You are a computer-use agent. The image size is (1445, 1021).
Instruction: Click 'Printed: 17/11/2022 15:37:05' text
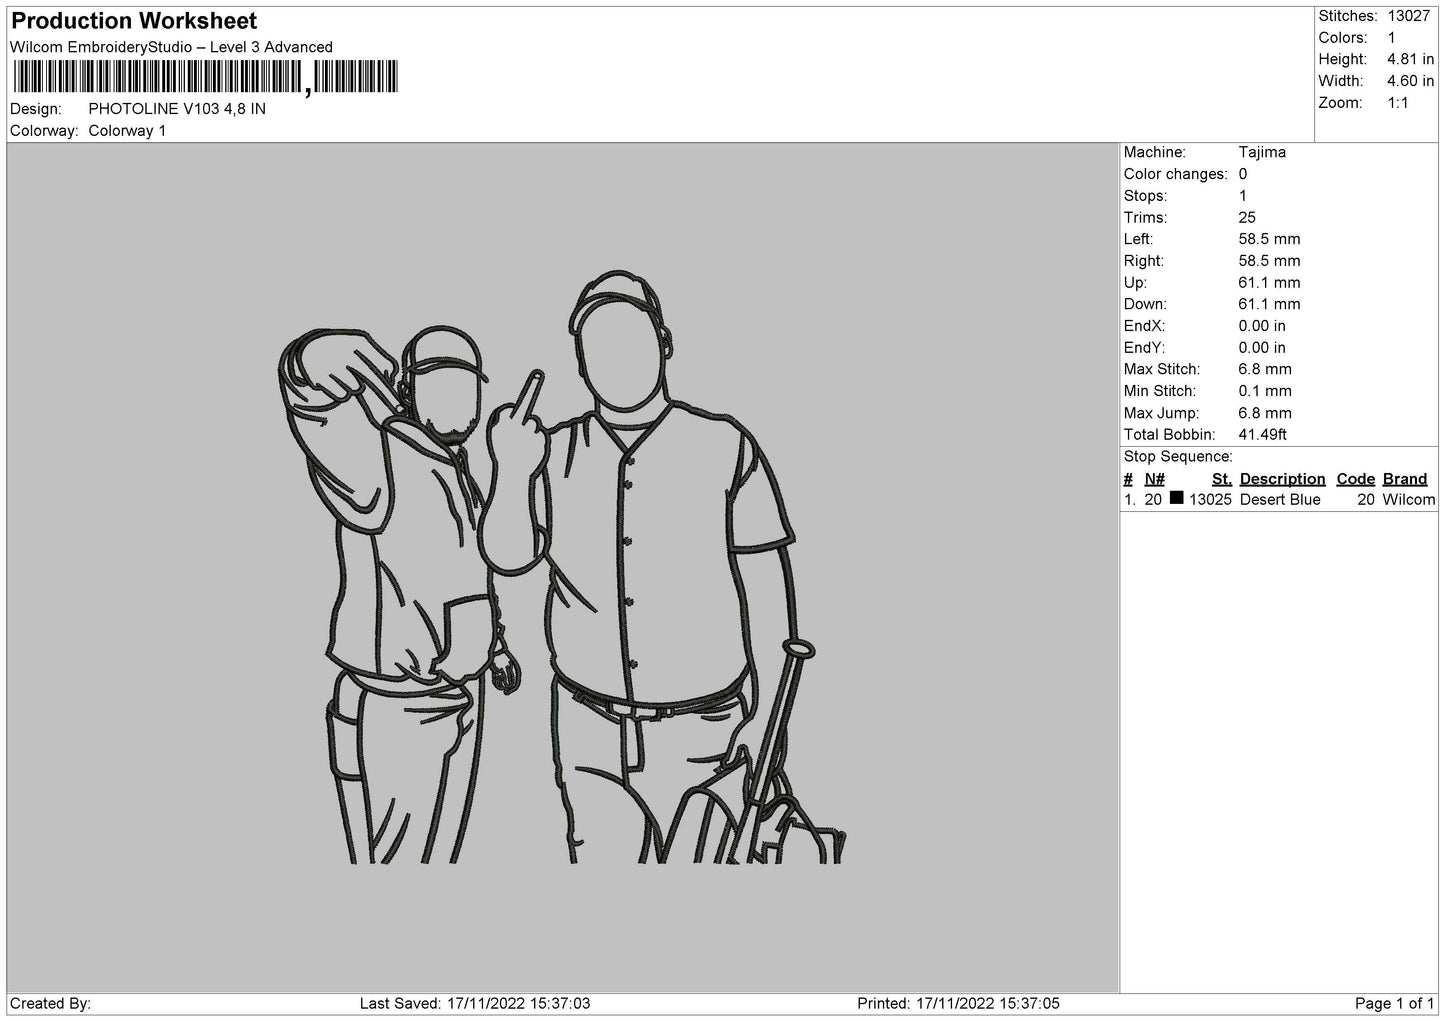tap(958, 1004)
